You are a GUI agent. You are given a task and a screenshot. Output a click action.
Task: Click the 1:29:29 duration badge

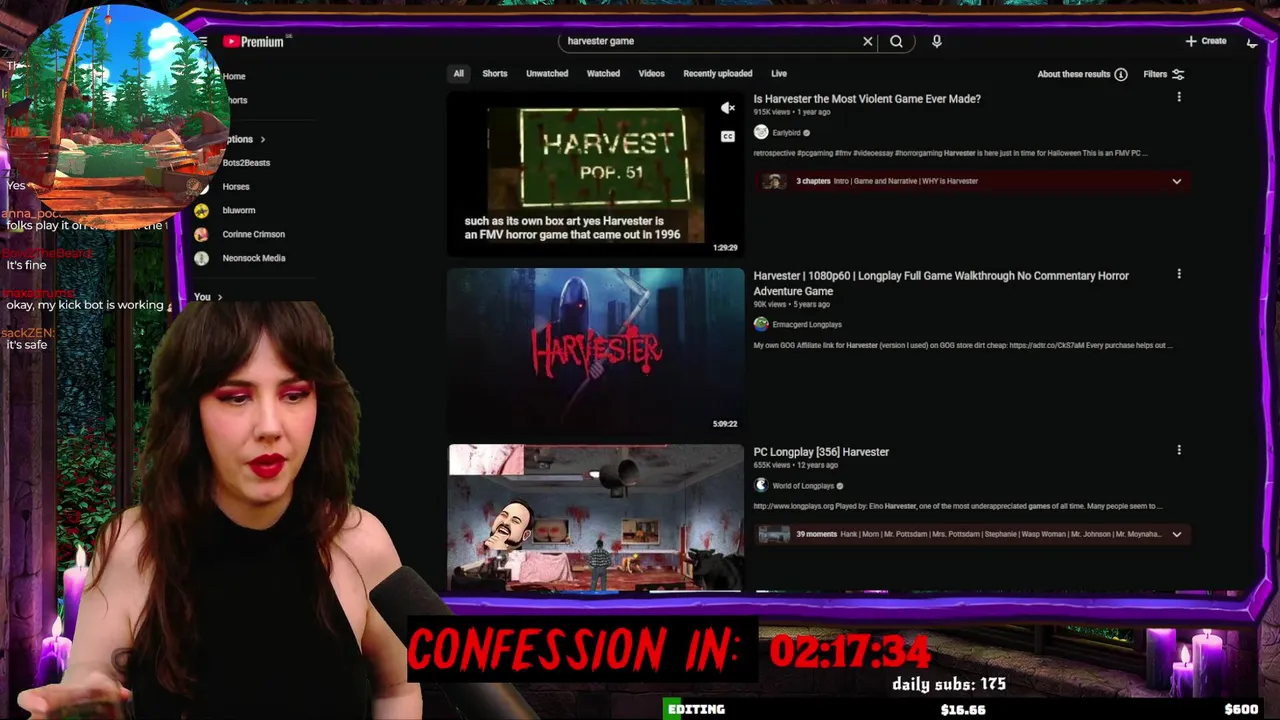(725, 247)
